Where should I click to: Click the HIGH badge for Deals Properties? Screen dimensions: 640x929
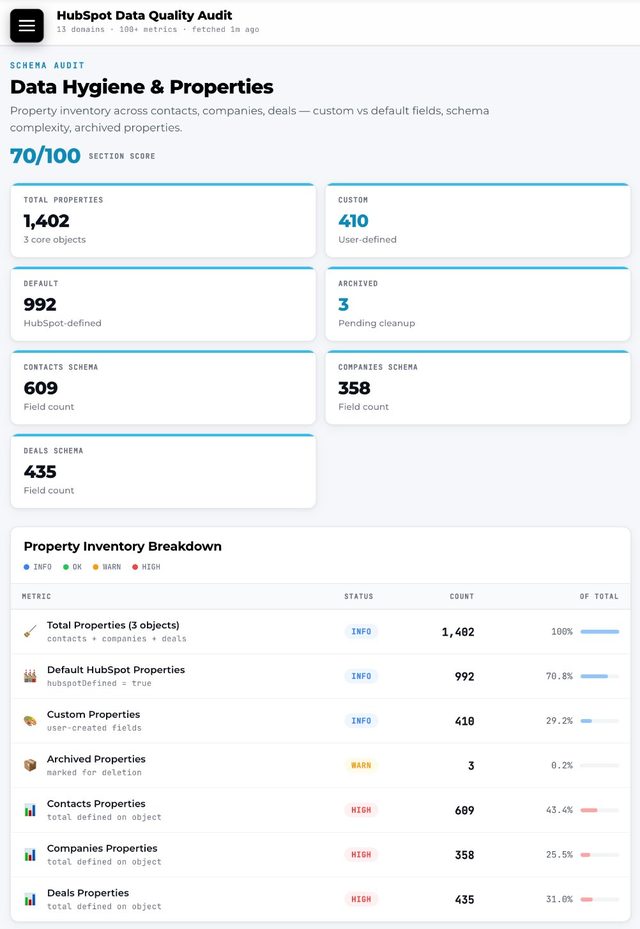click(x=361, y=899)
